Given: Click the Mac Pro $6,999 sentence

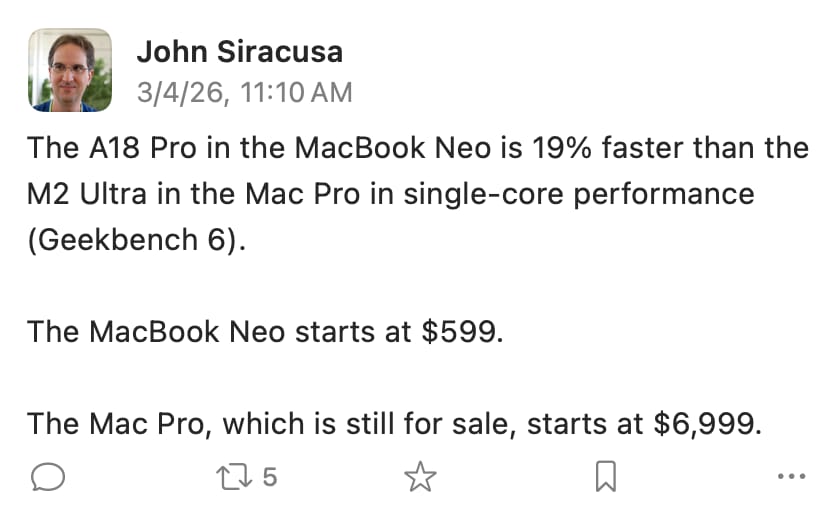Looking at the screenshot, I should 395,423.
